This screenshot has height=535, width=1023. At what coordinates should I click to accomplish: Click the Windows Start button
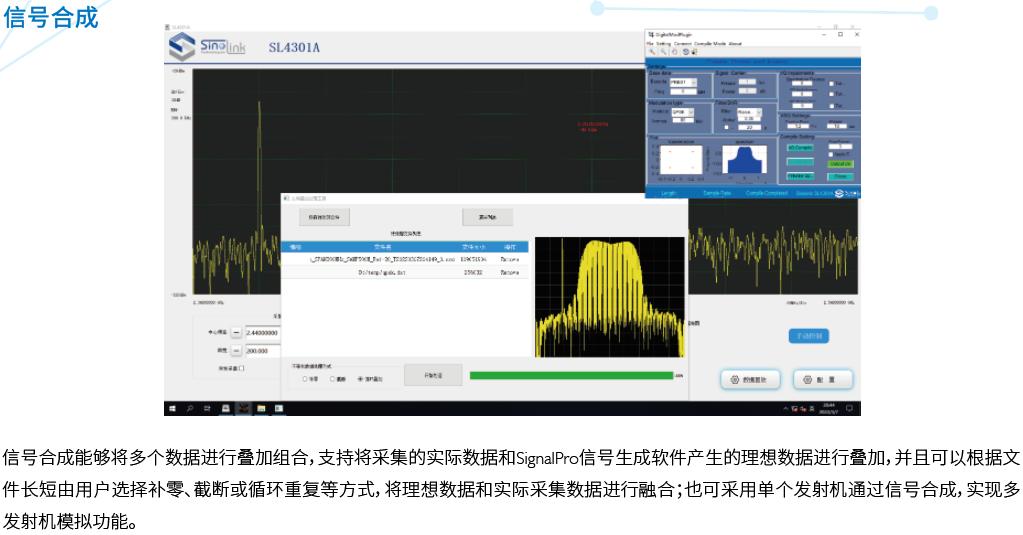(x=172, y=409)
